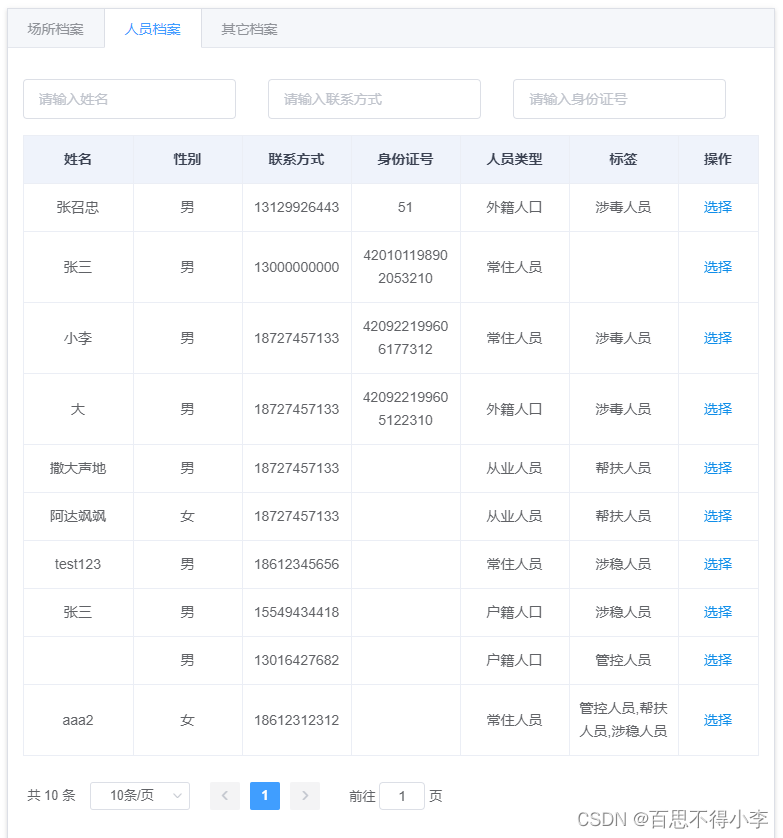Select 选择 for 撒大声地

(x=717, y=468)
